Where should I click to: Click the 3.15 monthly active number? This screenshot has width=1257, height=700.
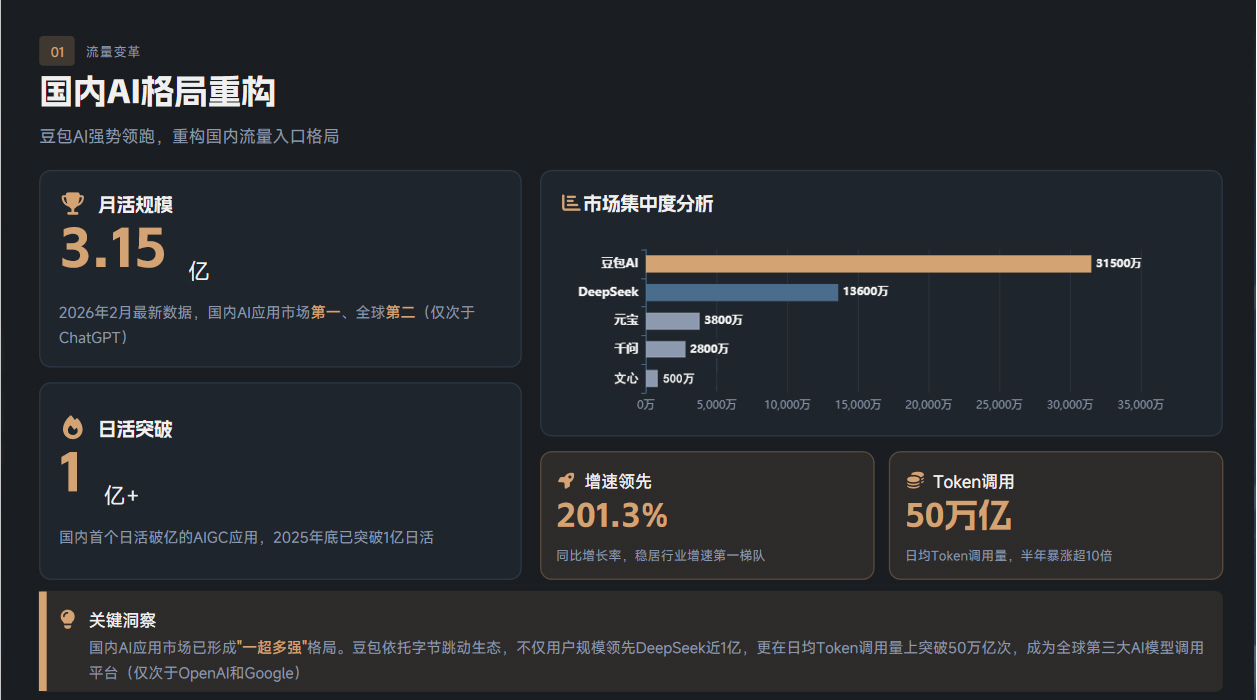(x=112, y=249)
